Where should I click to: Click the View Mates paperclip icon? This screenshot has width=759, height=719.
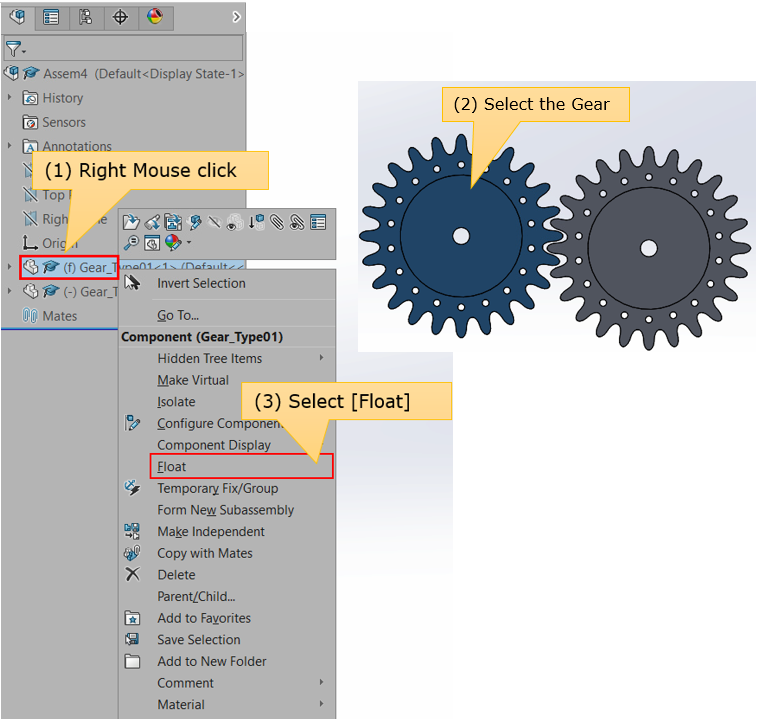[x=276, y=222]
